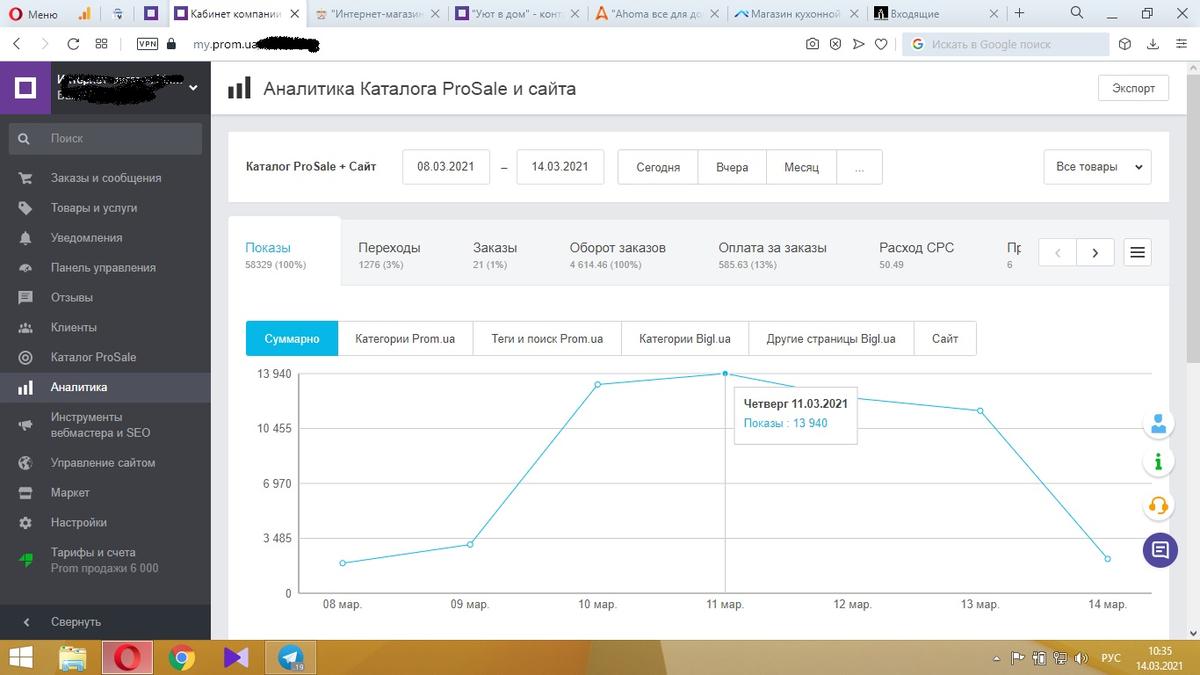Select Категории Prom.ua chart tab
Screen dimensions: 1200x675
(x=405, y=339)
